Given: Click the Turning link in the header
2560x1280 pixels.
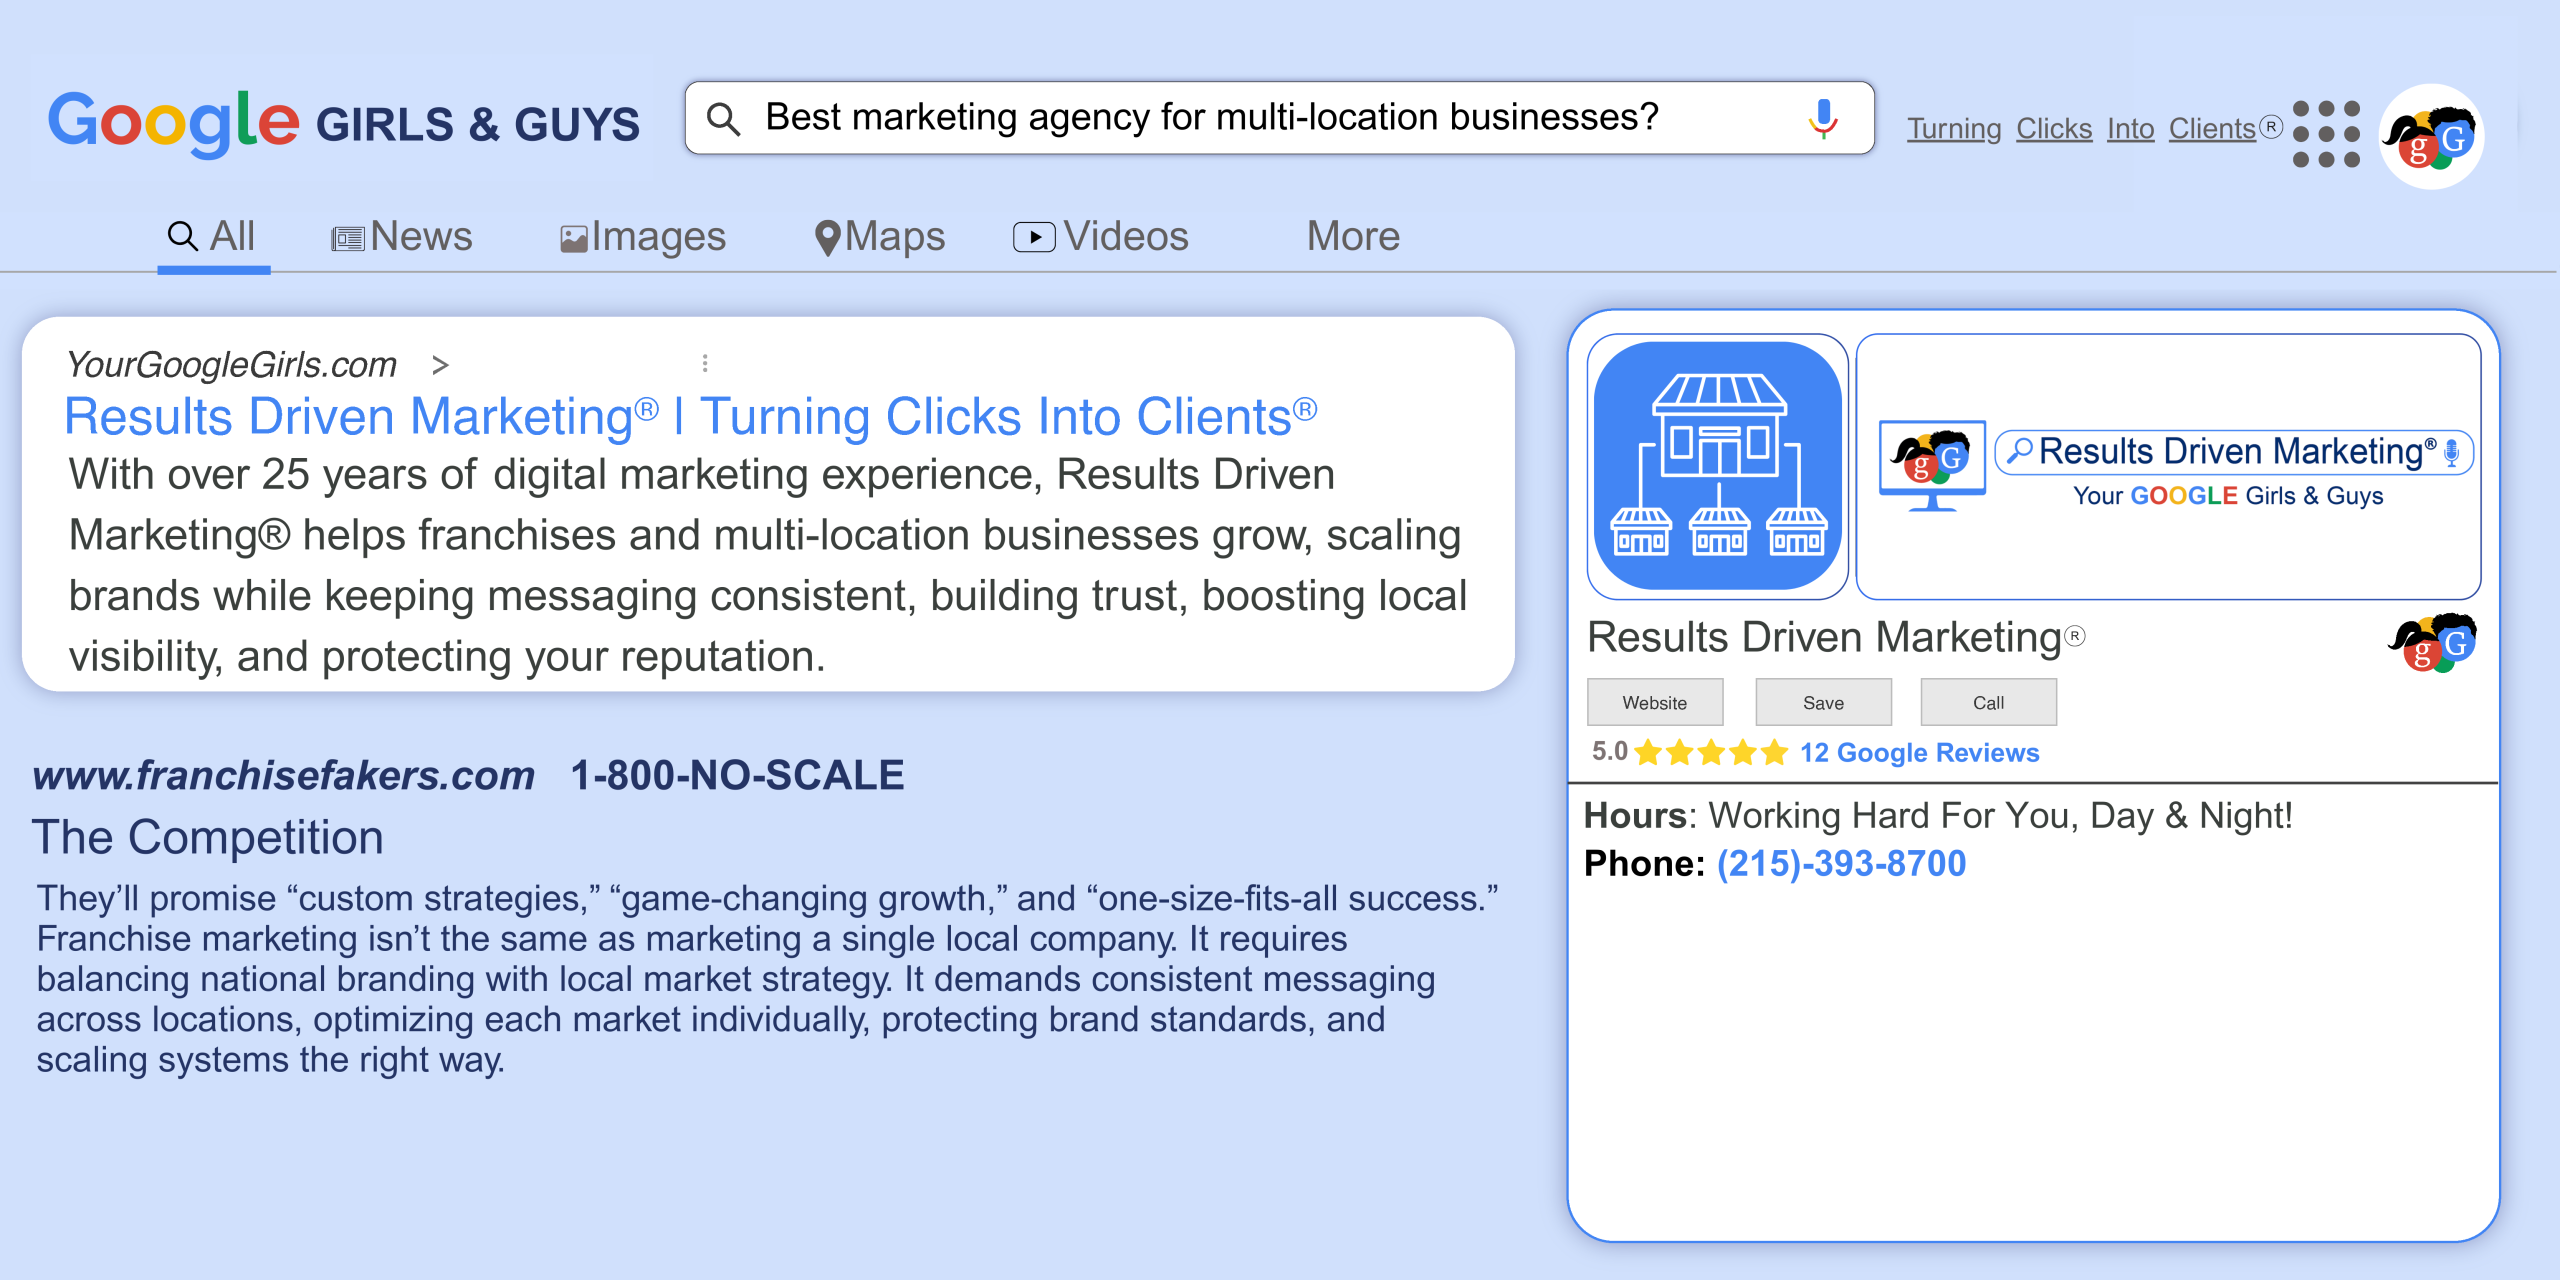Looking at the screenshot, I should click(1953, 129).
